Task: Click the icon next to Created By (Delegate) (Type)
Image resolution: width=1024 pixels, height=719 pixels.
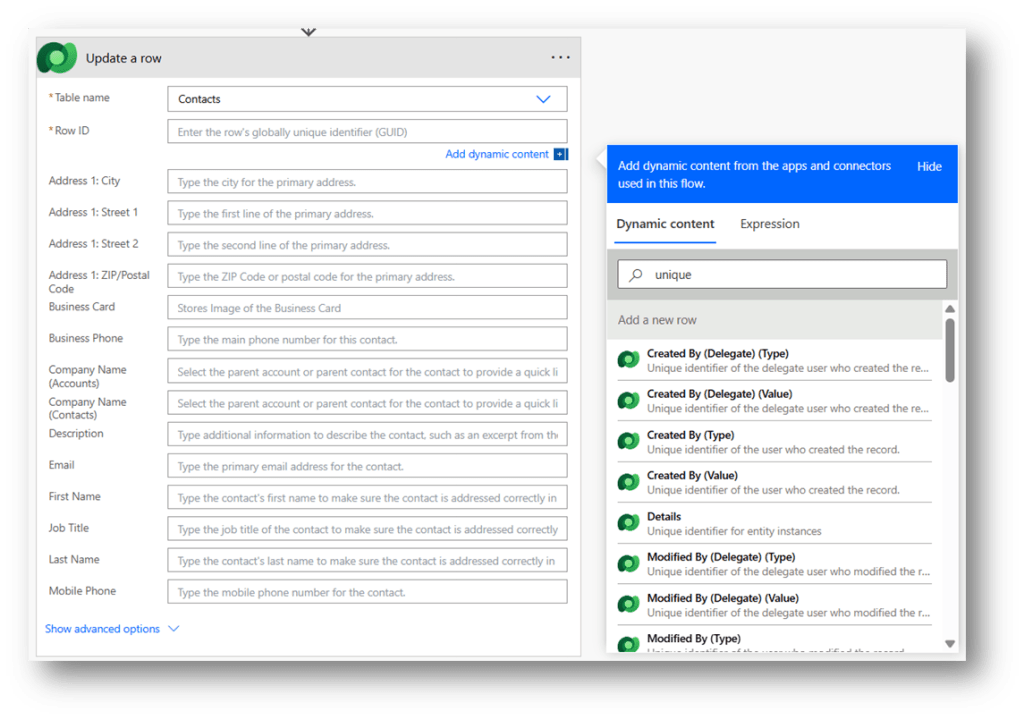Action: pyautogui.click(x=628, y=361)
